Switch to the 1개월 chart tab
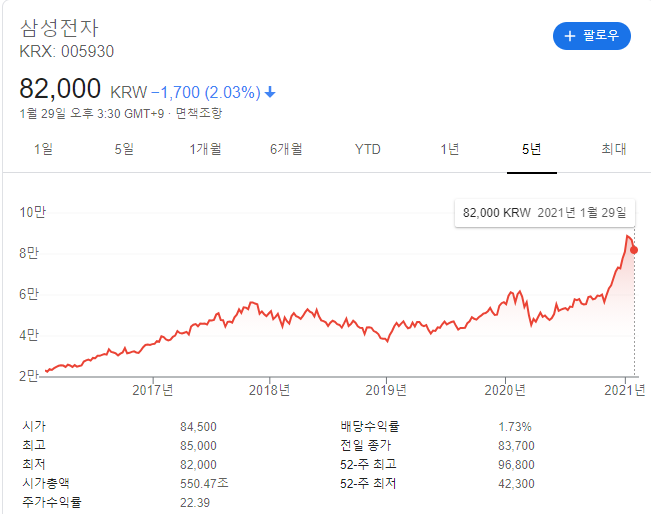Screen dimensions: 651x514 tap(206, 149)
